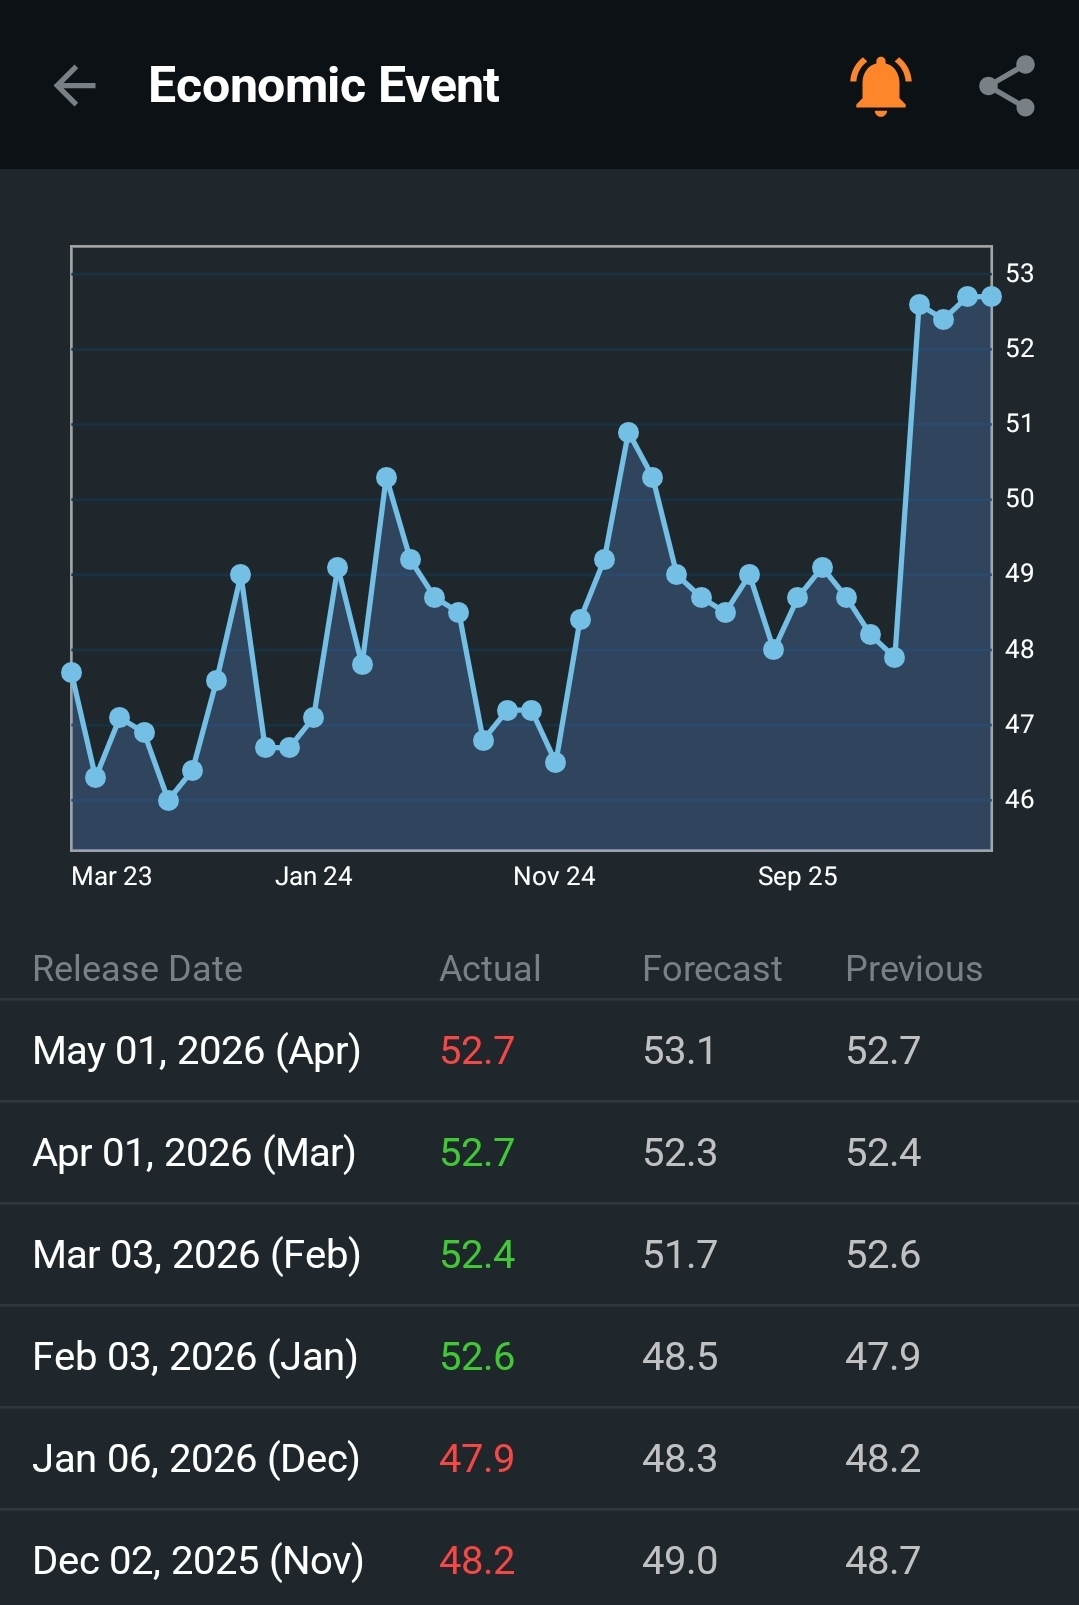Screen dimensions: 1079x1605
Task: Tap the Economic Event title
Action: [x=324, y=85]
